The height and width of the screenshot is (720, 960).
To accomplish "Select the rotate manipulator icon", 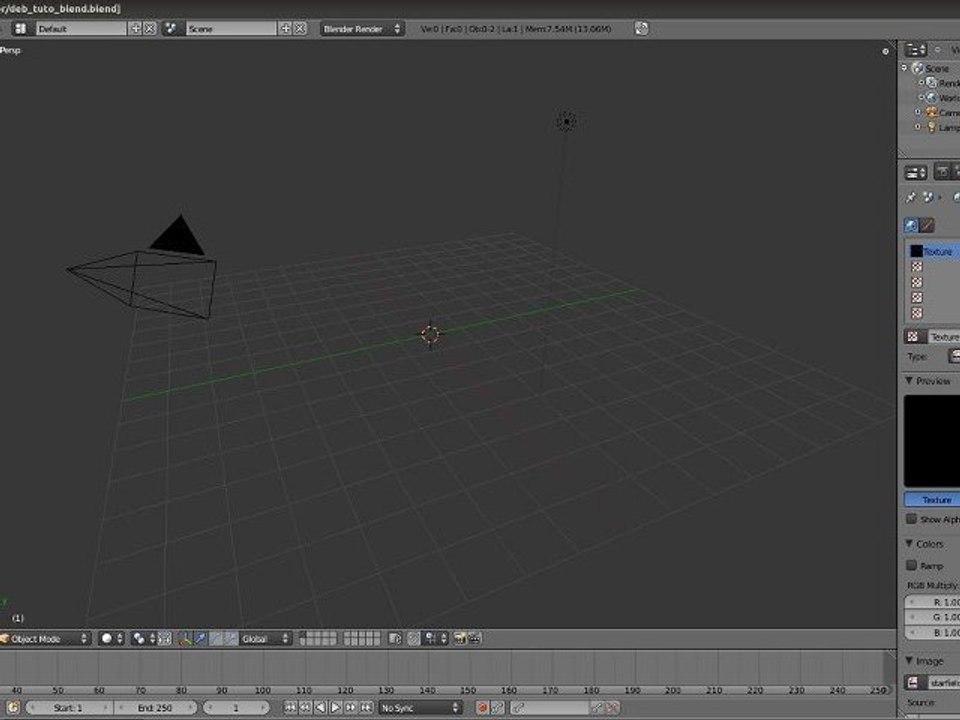I will (216, 639).
